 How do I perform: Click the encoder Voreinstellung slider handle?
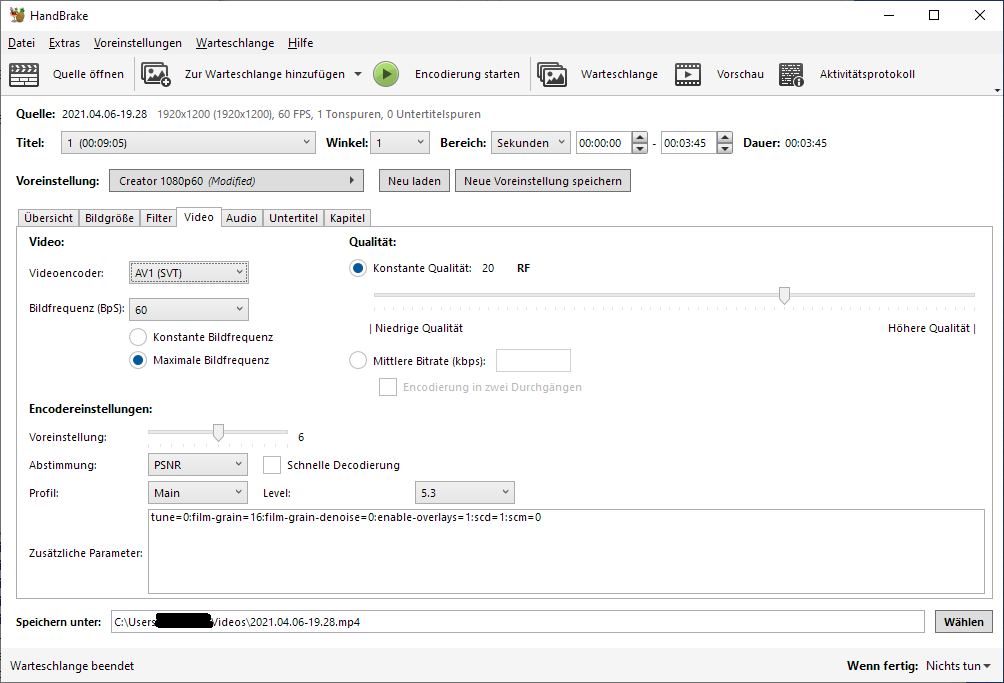tap(218, 433)
